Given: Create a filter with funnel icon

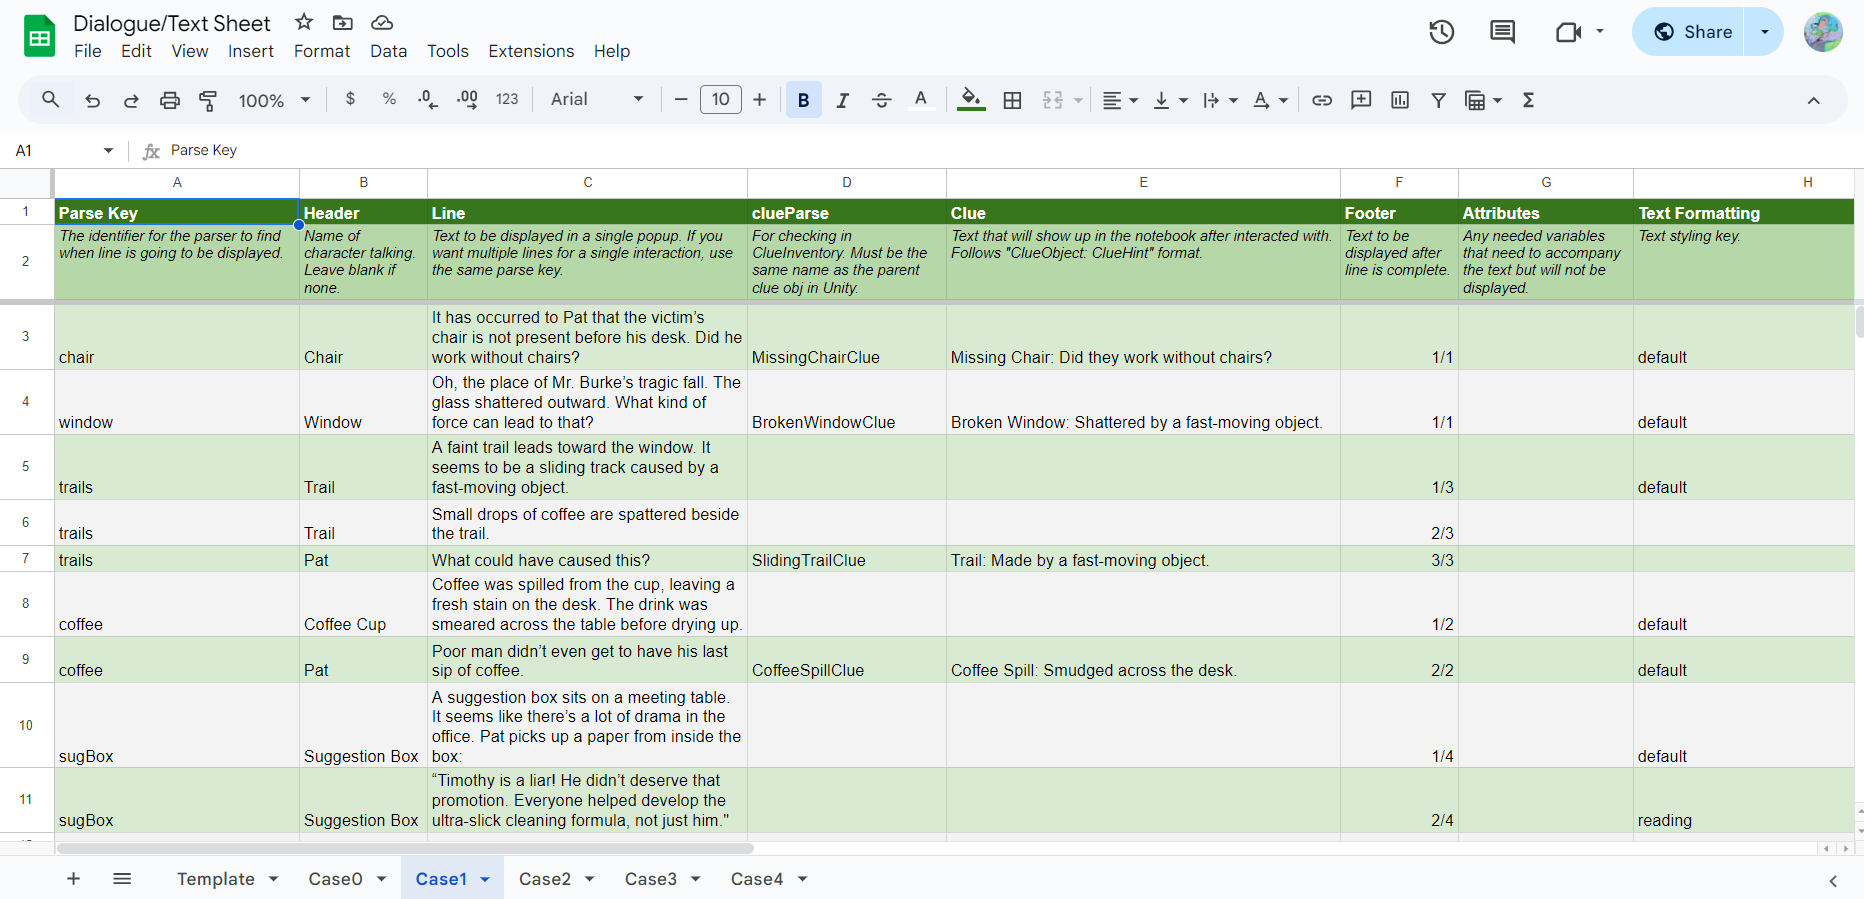Looking at the screenshot, I should 1438,100.
